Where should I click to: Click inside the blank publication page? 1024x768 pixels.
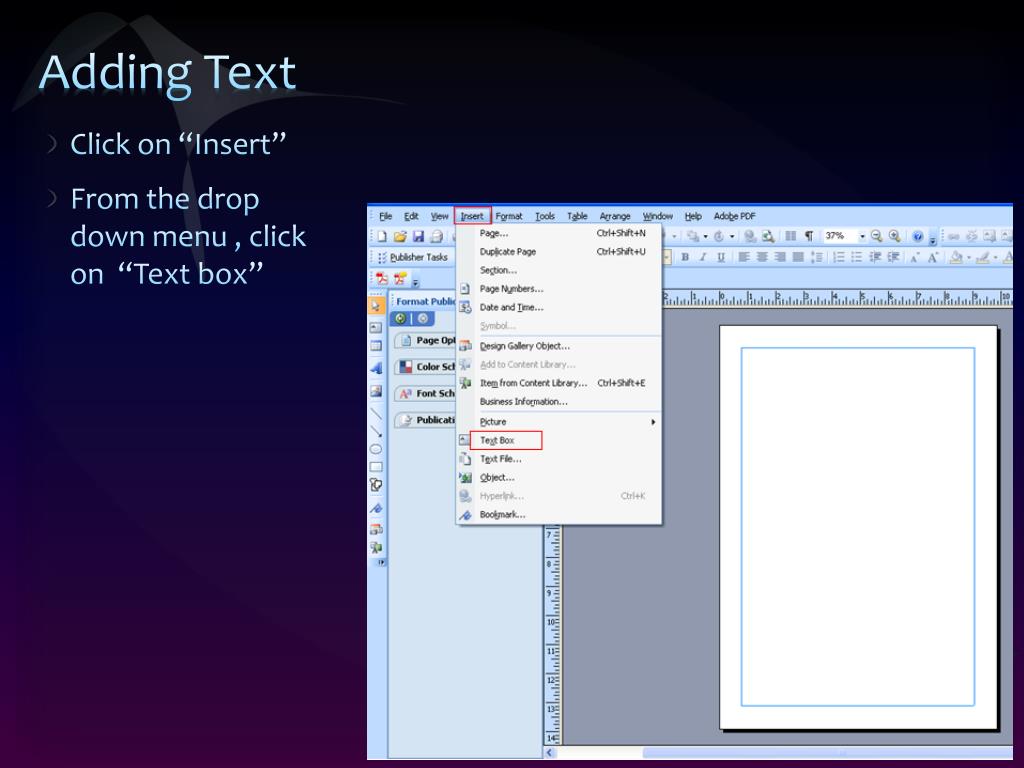pos(858,526)
